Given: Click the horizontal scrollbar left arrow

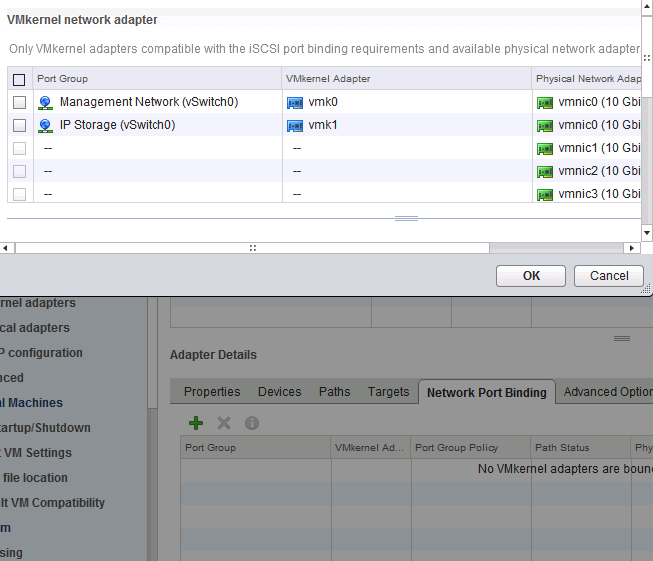Looking at the screenshot, I should pos(5,248).
